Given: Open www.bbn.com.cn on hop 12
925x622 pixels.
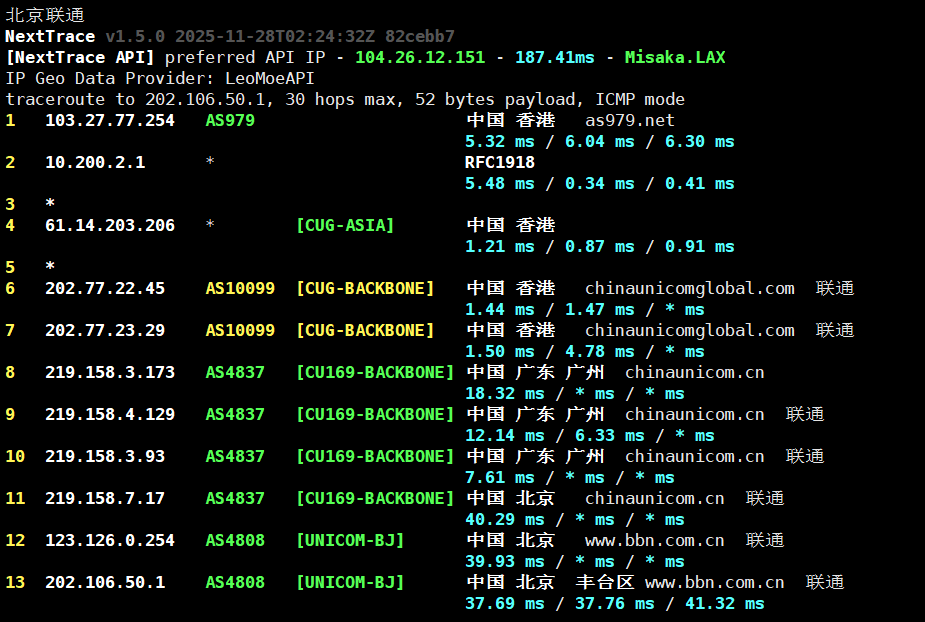Looking at the screenshot, I should click(654, 540).
